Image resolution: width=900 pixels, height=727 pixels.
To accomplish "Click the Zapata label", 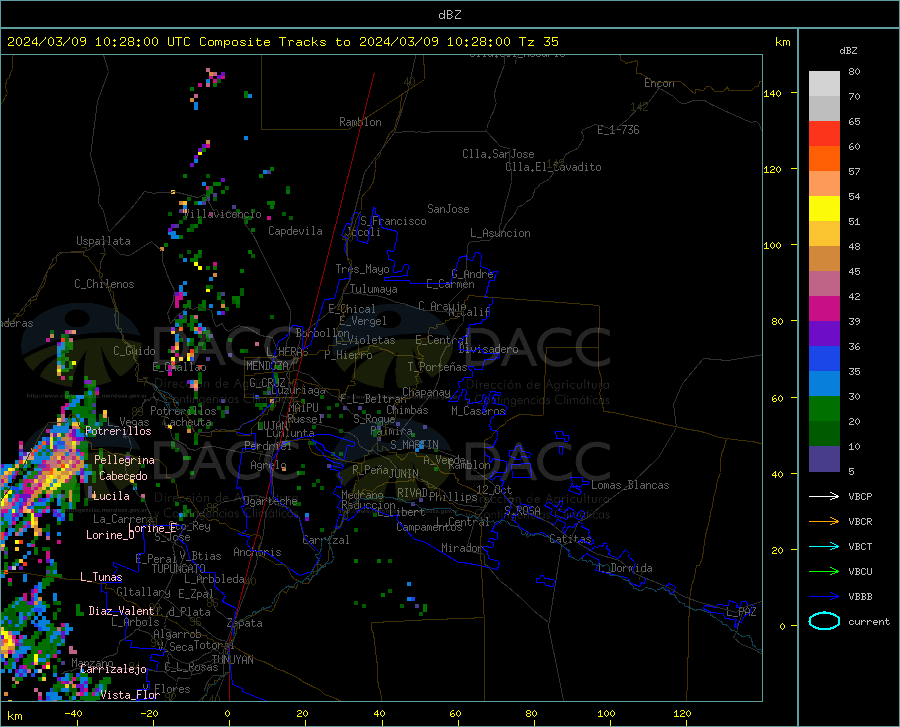I will pos(245,623).
